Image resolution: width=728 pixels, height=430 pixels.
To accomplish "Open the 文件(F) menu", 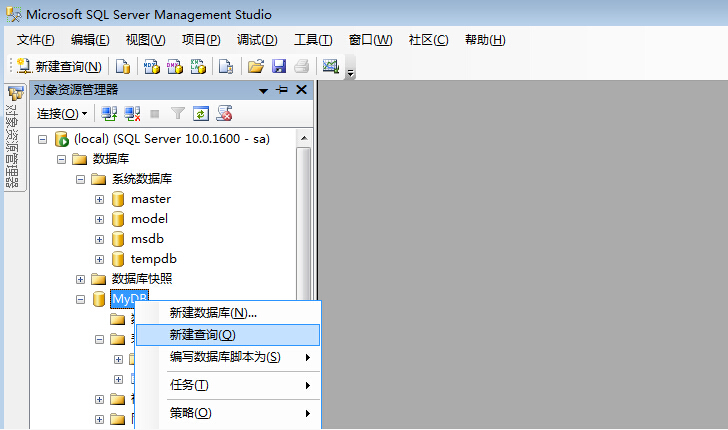I will 36,40.
